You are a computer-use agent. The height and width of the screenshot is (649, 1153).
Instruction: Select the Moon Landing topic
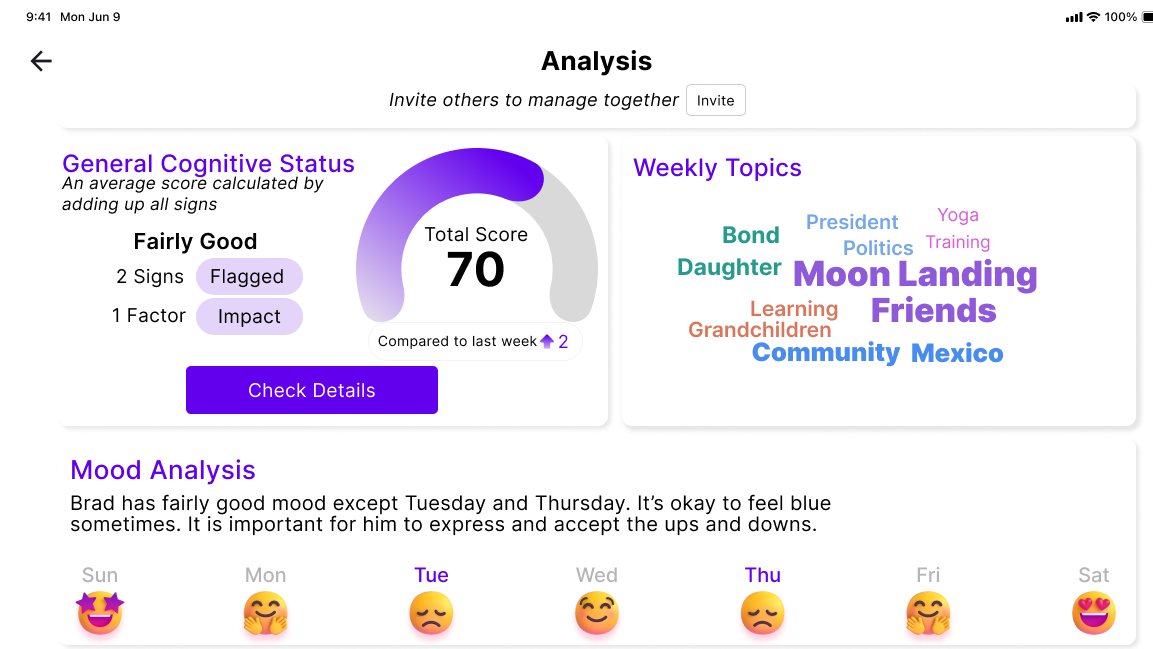coord(915,274)
